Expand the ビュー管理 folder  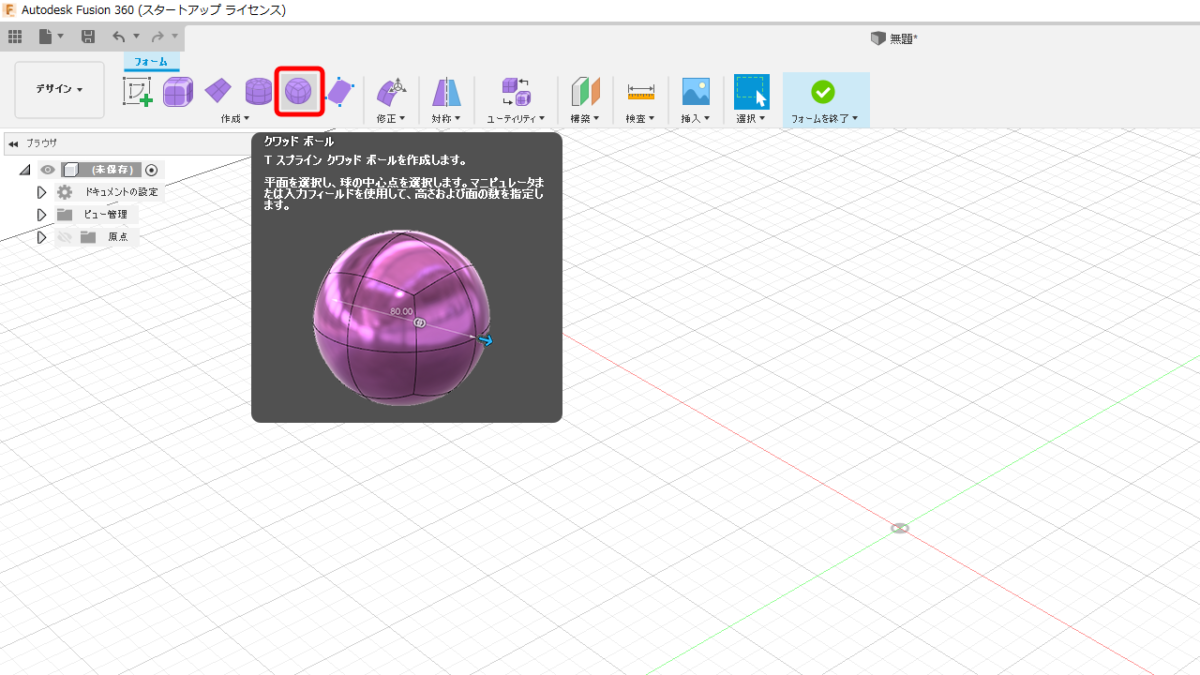click(x=42, y=214)
